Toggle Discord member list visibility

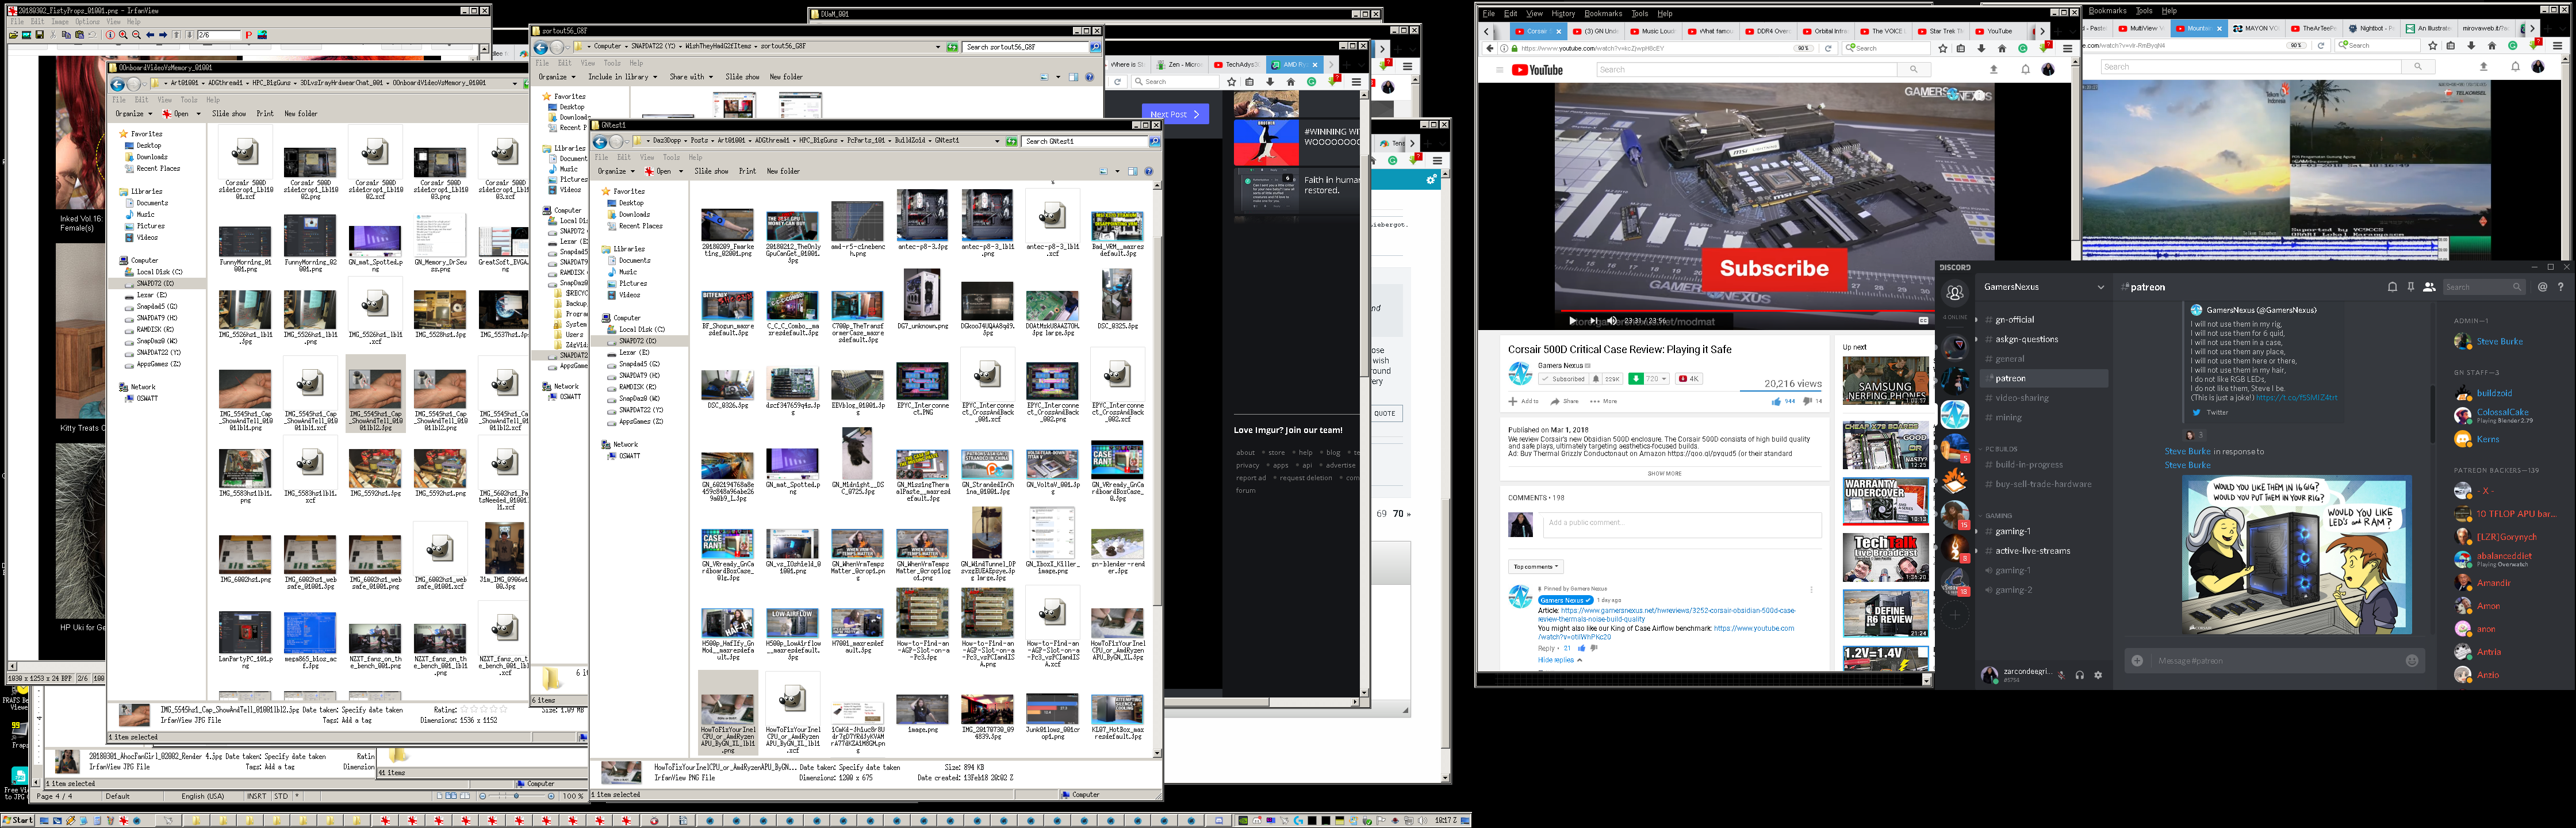2429,287
